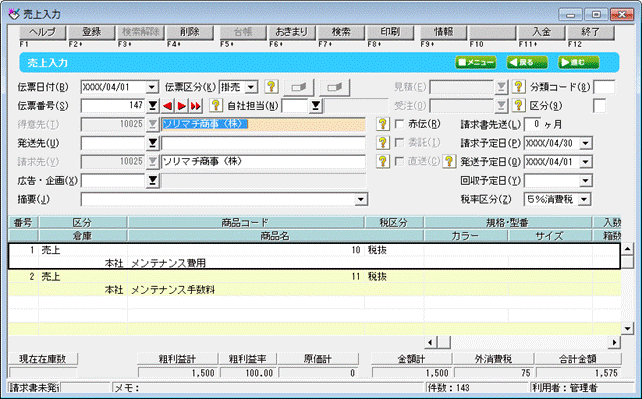Click 商品コード column header

[246, 223]
